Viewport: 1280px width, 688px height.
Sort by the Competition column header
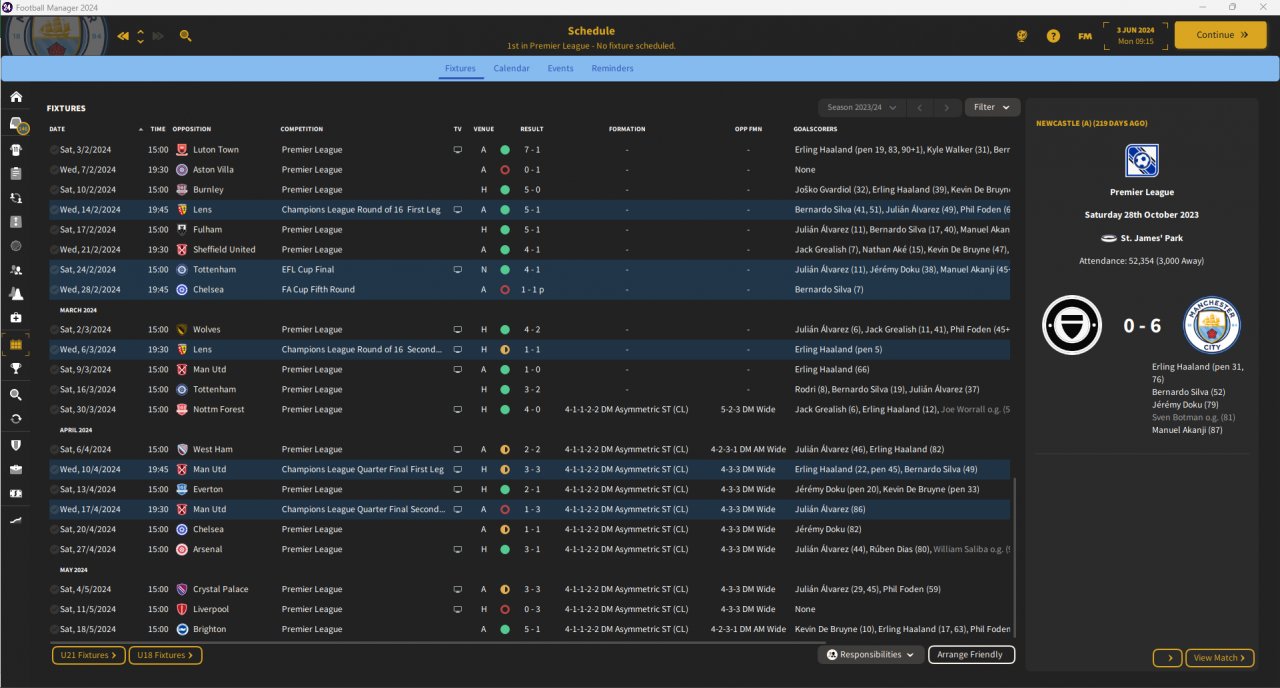pyautogui.click(x=301, y=129)
